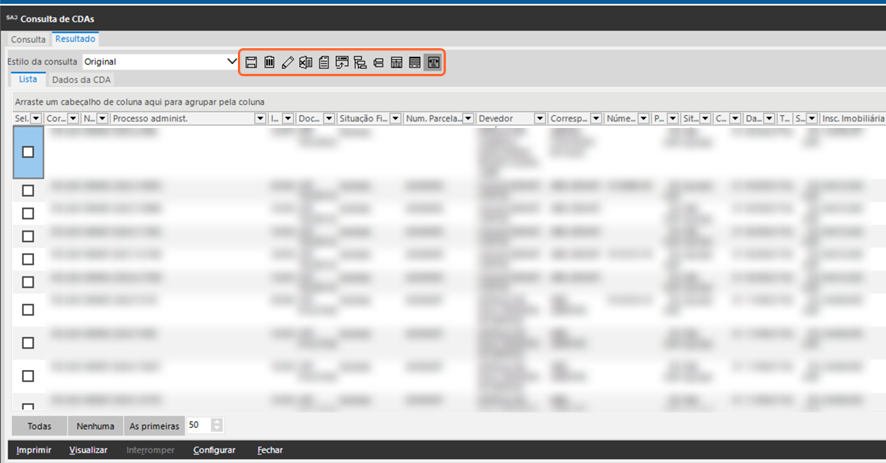Click the table grid columns icon

pos(397,63)
